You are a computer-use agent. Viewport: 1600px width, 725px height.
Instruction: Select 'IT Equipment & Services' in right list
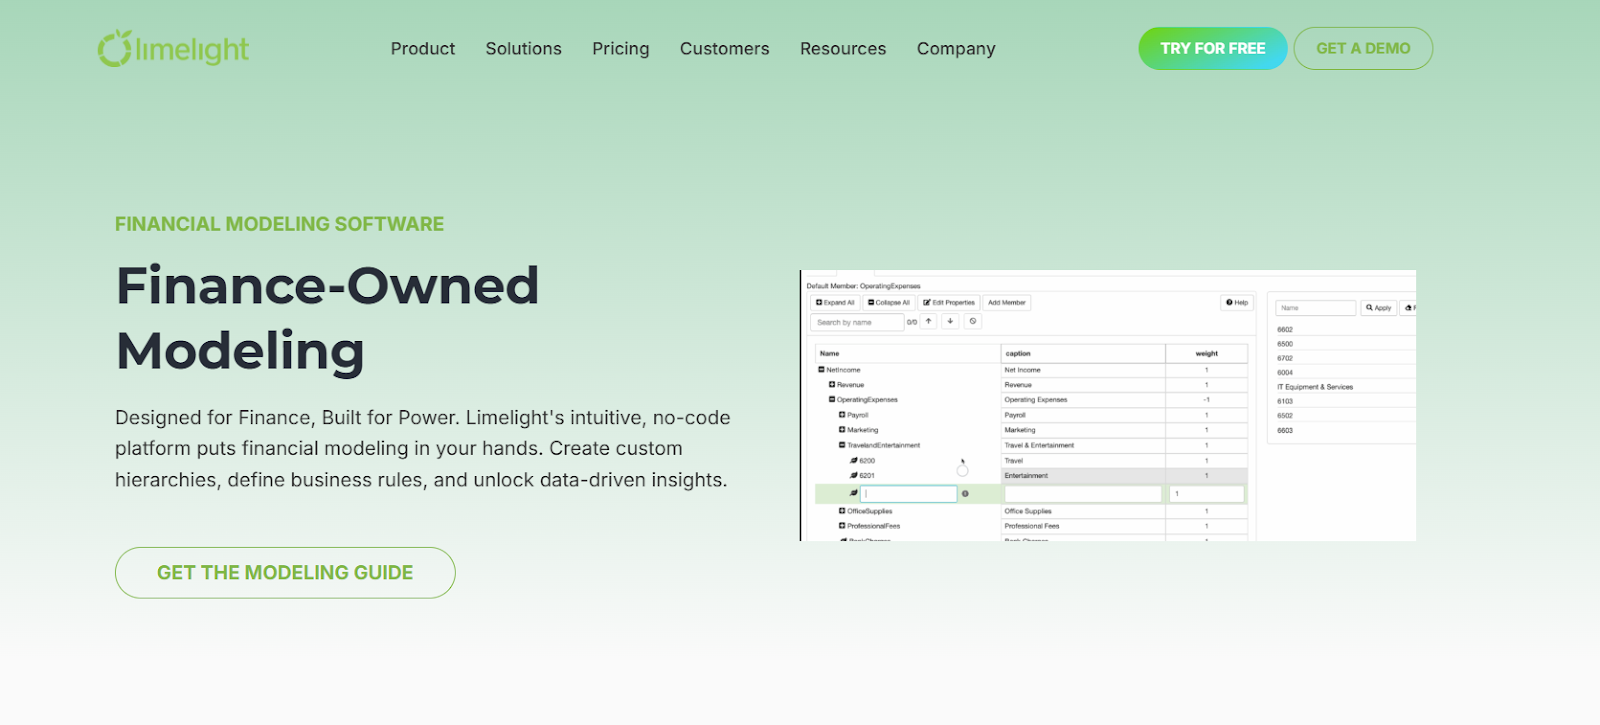(1315, 387)
